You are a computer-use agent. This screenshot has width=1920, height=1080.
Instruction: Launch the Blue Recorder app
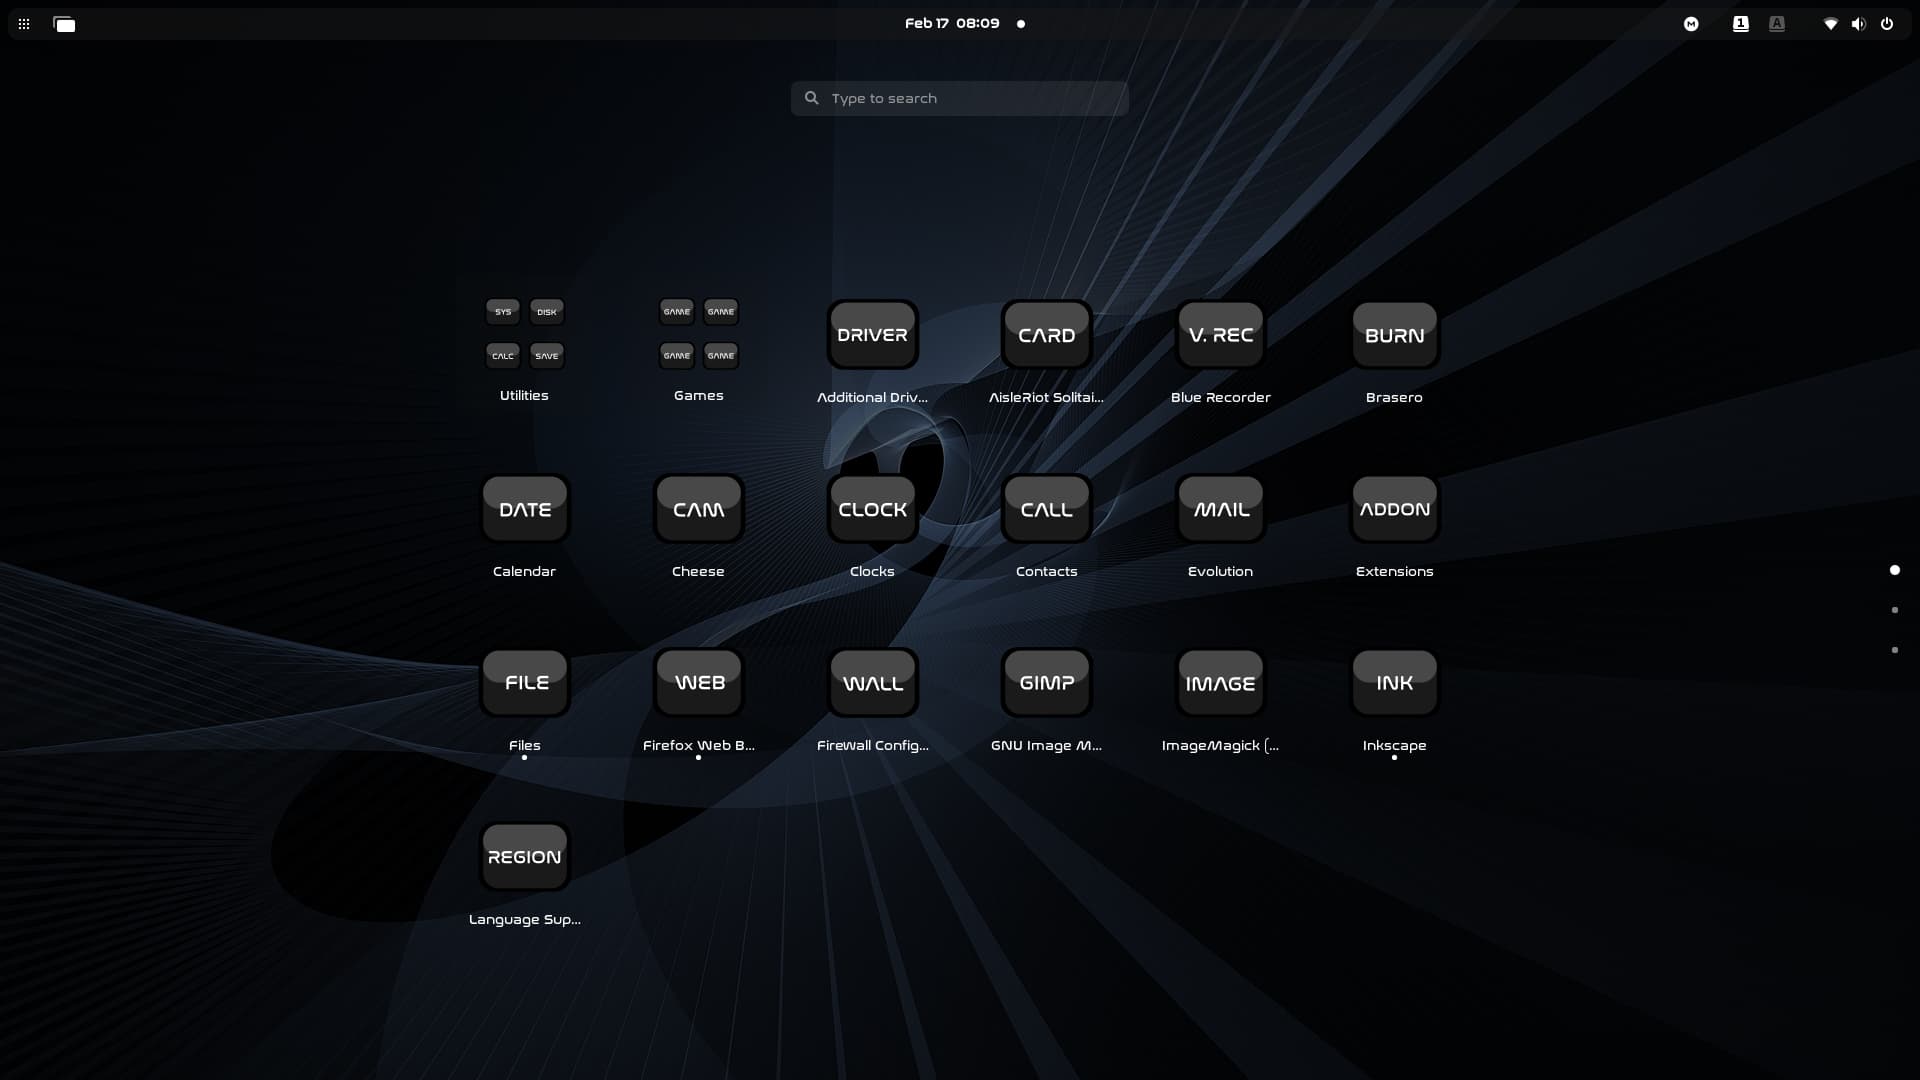coord(1220,336)
